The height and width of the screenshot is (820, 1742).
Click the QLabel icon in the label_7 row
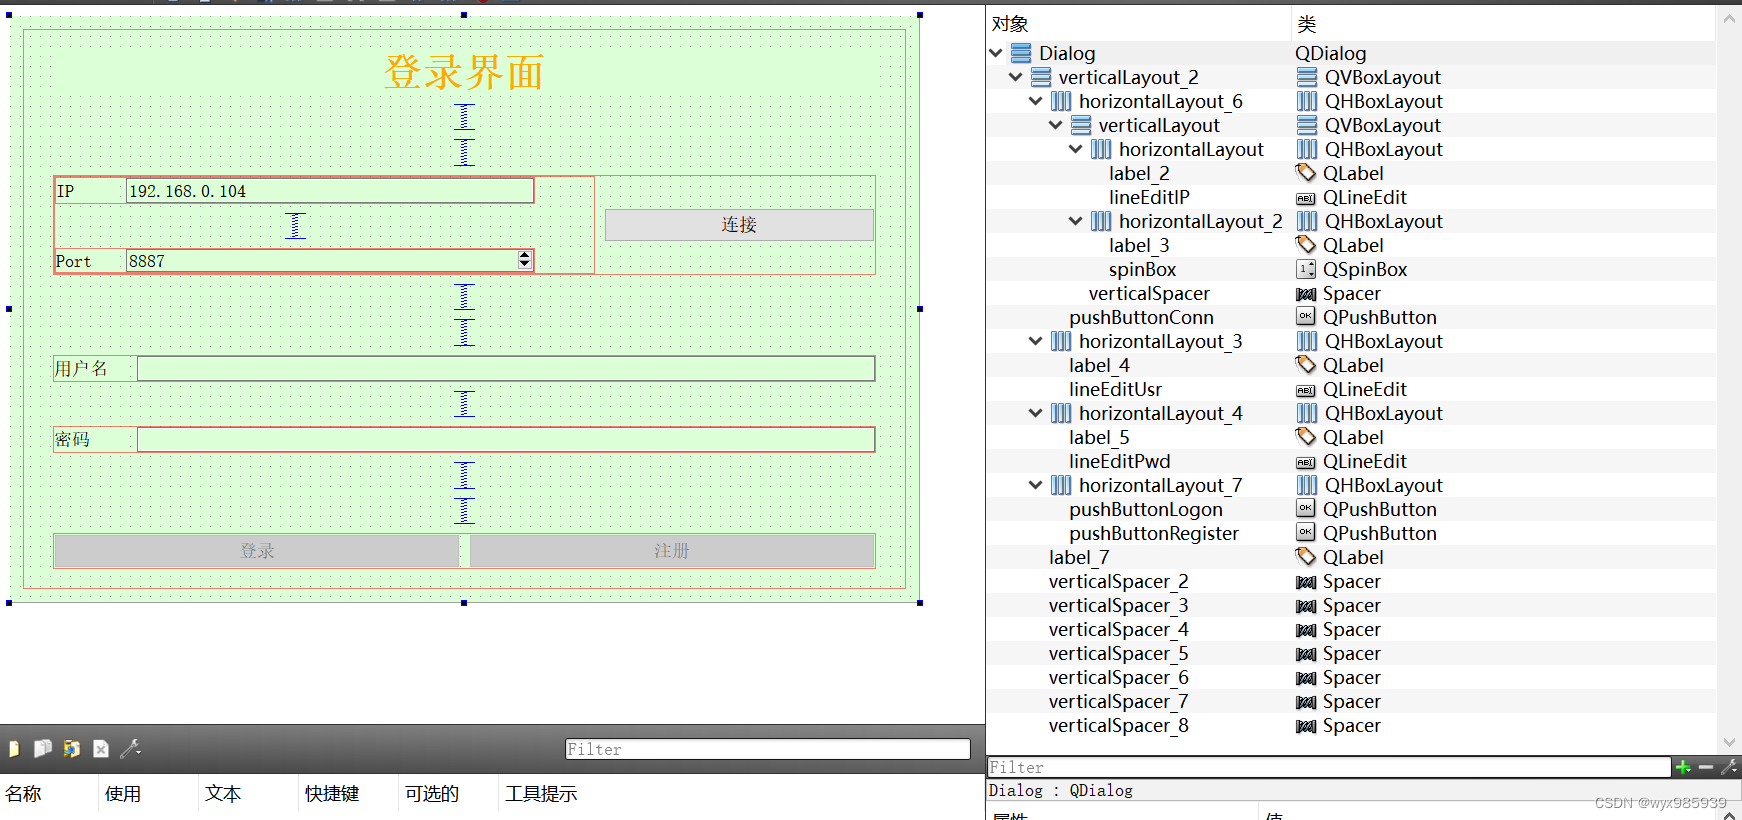(1306, 557)
